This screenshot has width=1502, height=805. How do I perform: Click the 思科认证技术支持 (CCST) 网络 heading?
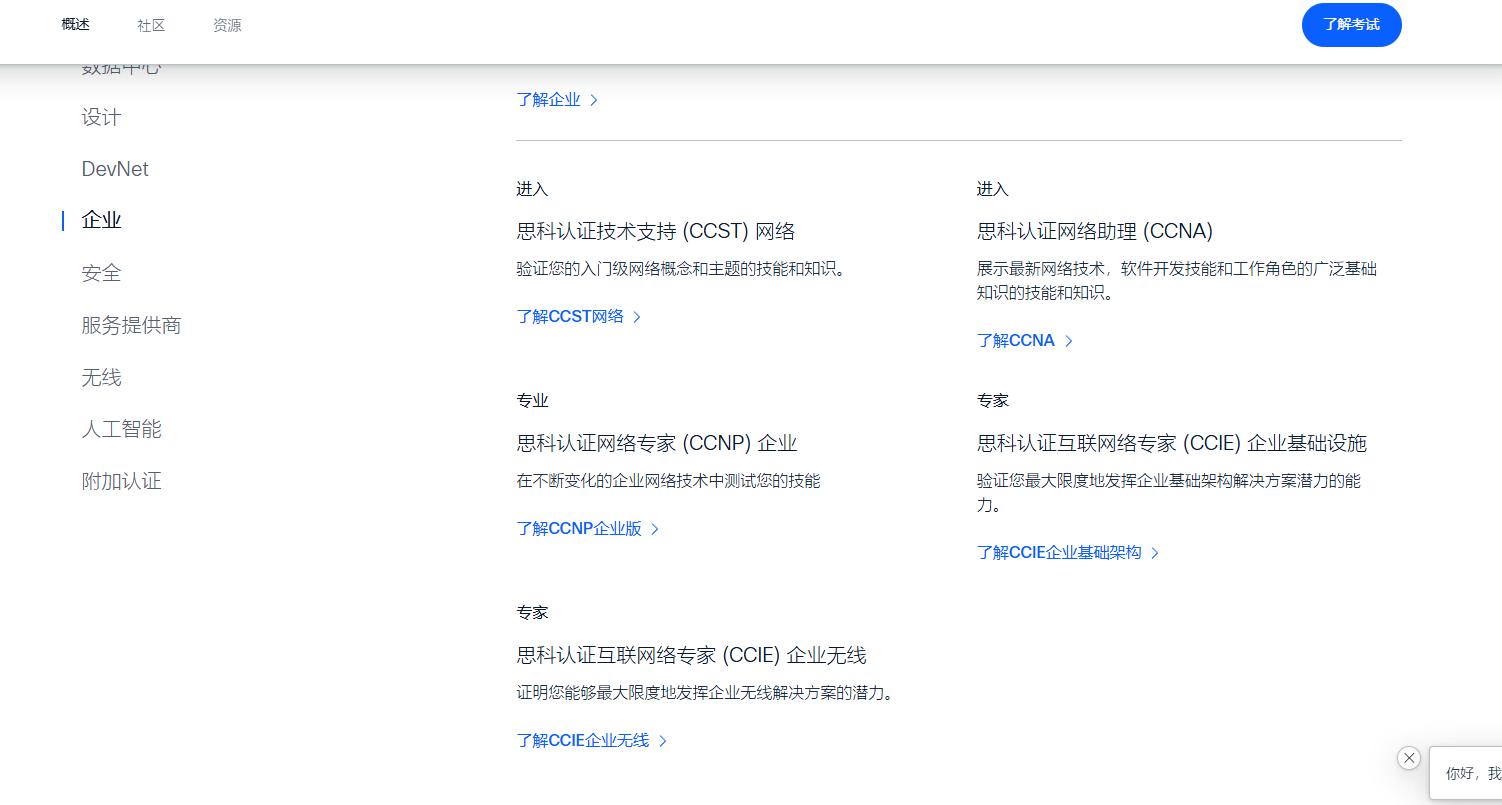656,231
